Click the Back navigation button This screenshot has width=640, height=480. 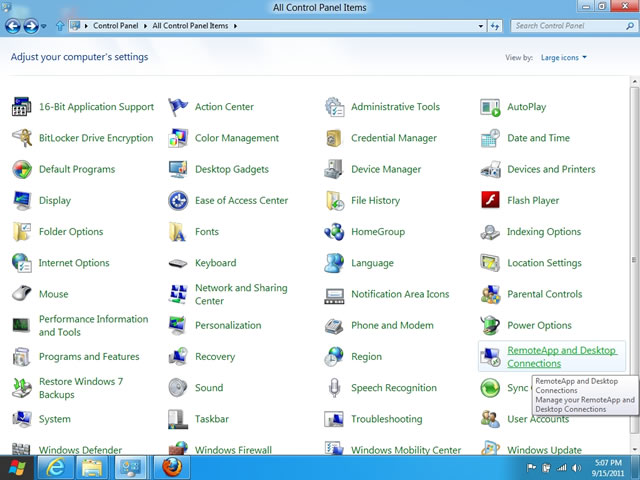pyautogui.click(x=13, y=26)
